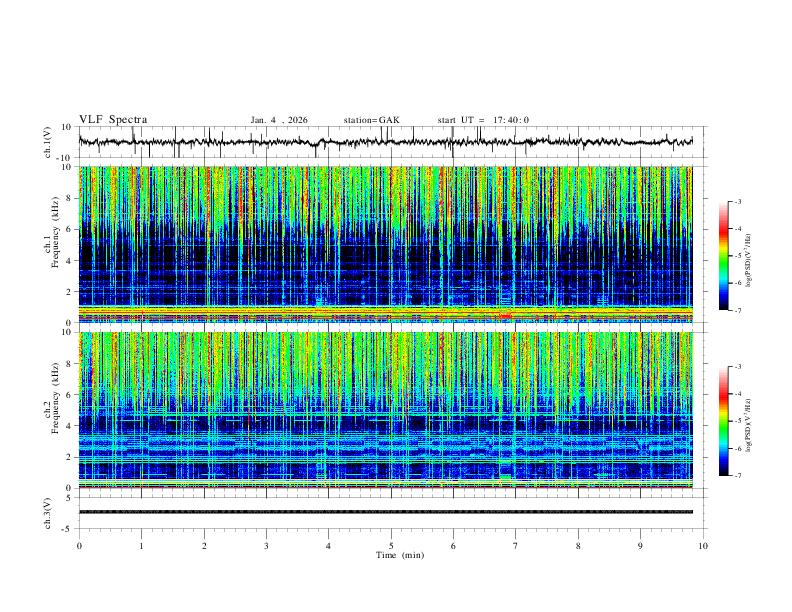Click the "station=GAK" label
The width and height of the screenshot is (792, 612).
tap(371, 120)
